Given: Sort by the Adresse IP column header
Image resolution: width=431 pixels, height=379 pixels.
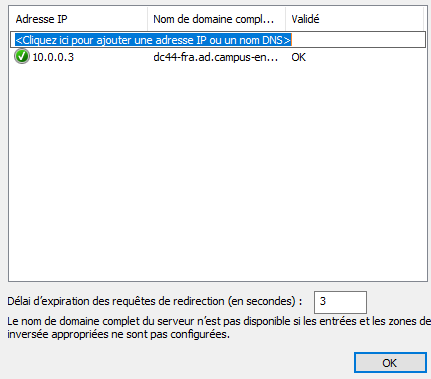Looking at the screenshot, I should tap(78, 19).
